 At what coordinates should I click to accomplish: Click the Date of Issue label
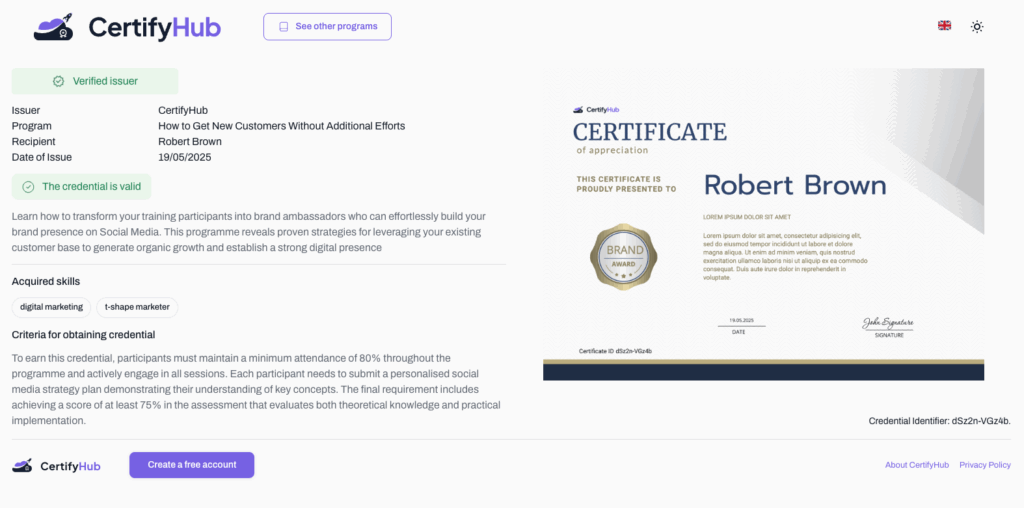(42, 157)
